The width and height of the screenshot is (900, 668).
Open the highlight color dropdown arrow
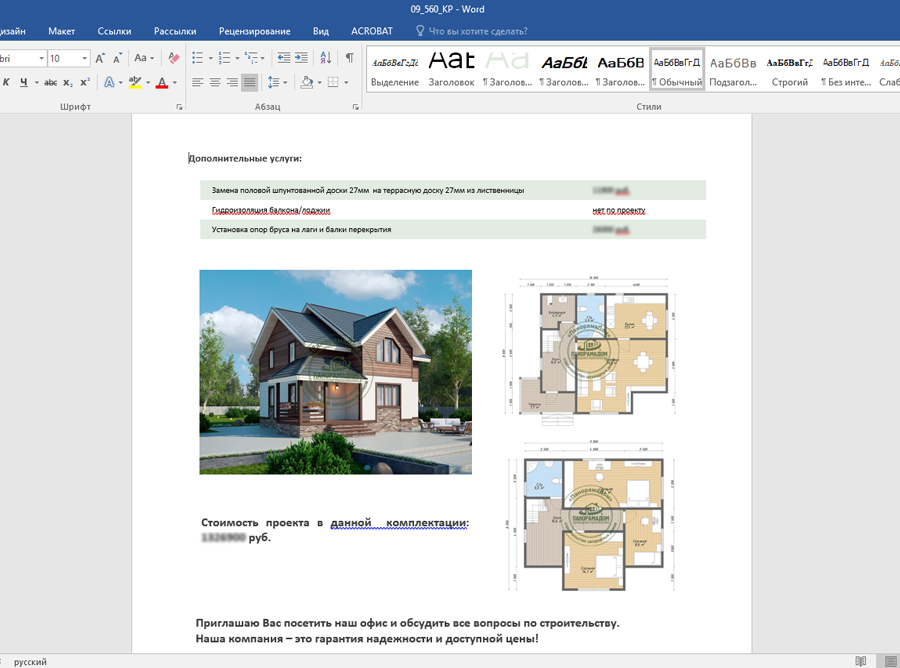(148, 83)
